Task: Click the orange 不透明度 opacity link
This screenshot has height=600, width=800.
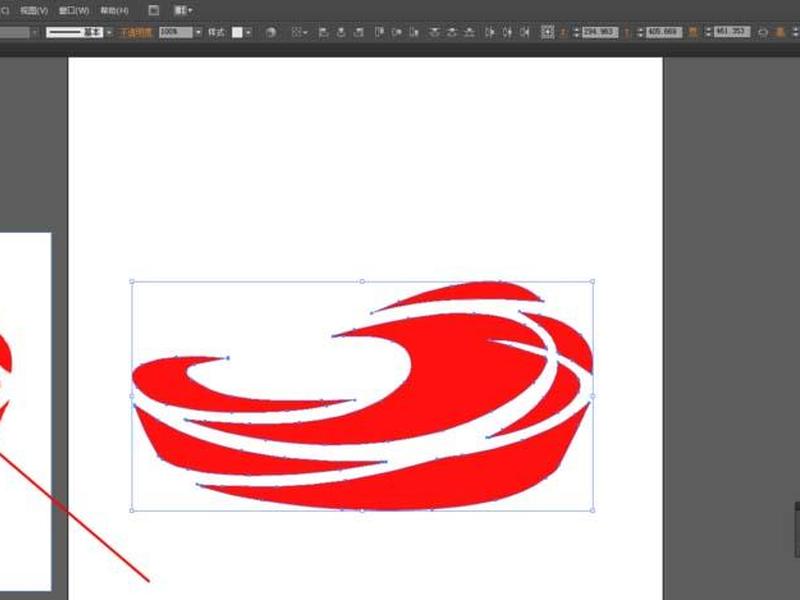Action: pyautogui.click(x=136, y=33)
